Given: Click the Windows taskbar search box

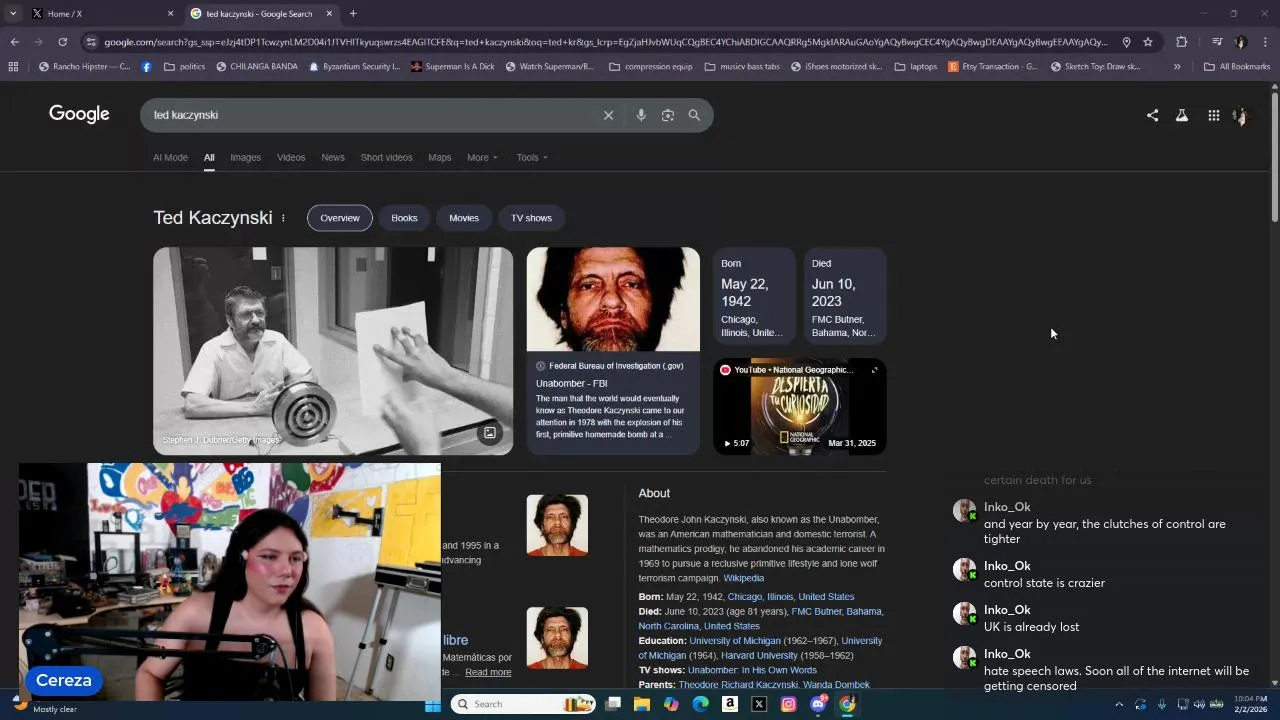Looking at the screenshot, I should (x=523, y=704).
